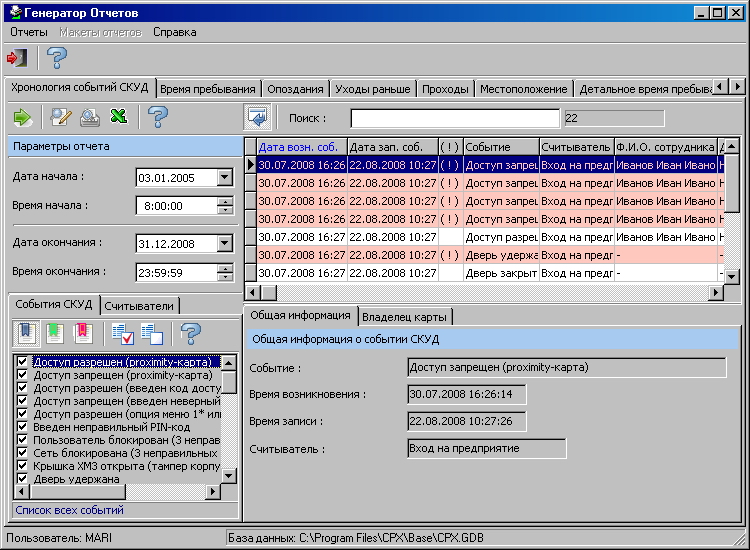This screenshot has width=750, height=550.
Task: Uncheck 'Дверь удержана' event checkbox
Action: coord(23,479)
